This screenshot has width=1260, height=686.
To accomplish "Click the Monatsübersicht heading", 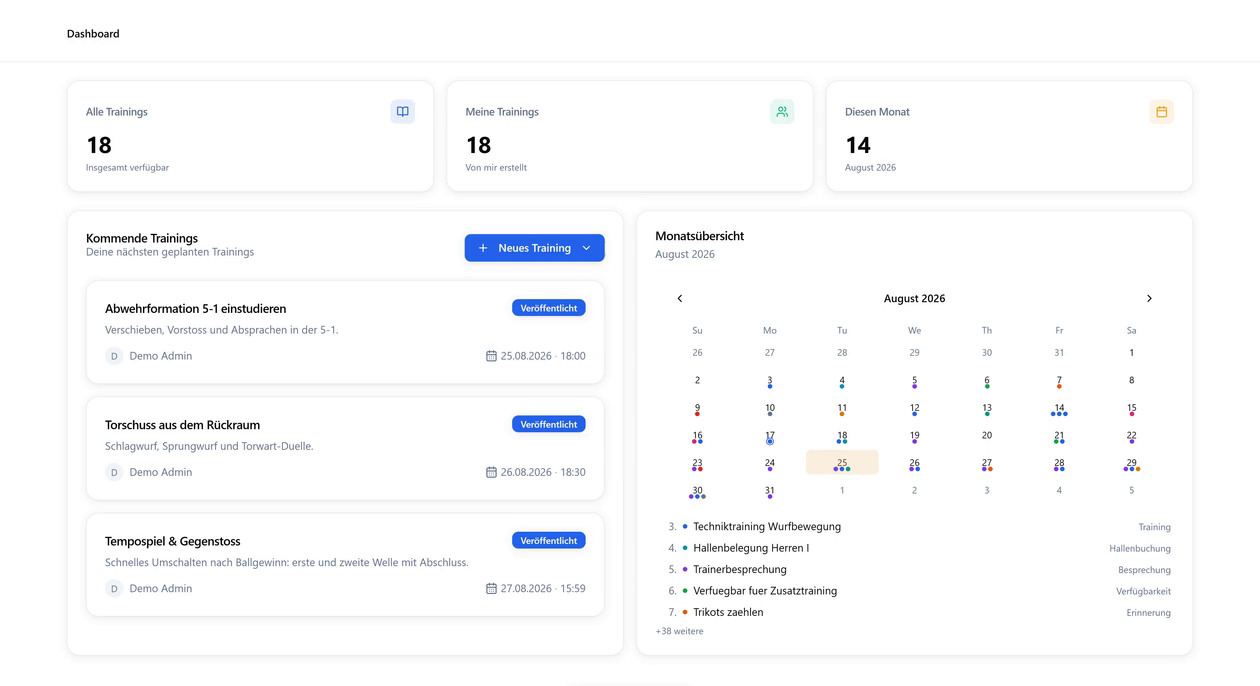I will point(700,236).
